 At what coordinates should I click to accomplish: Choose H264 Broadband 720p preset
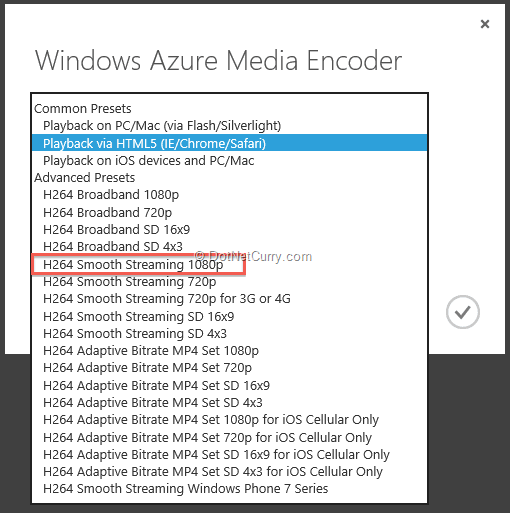(x=229, y=212)
